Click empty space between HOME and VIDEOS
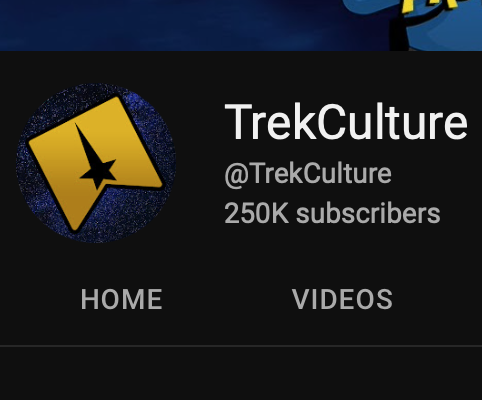 [x=227, y=299]
